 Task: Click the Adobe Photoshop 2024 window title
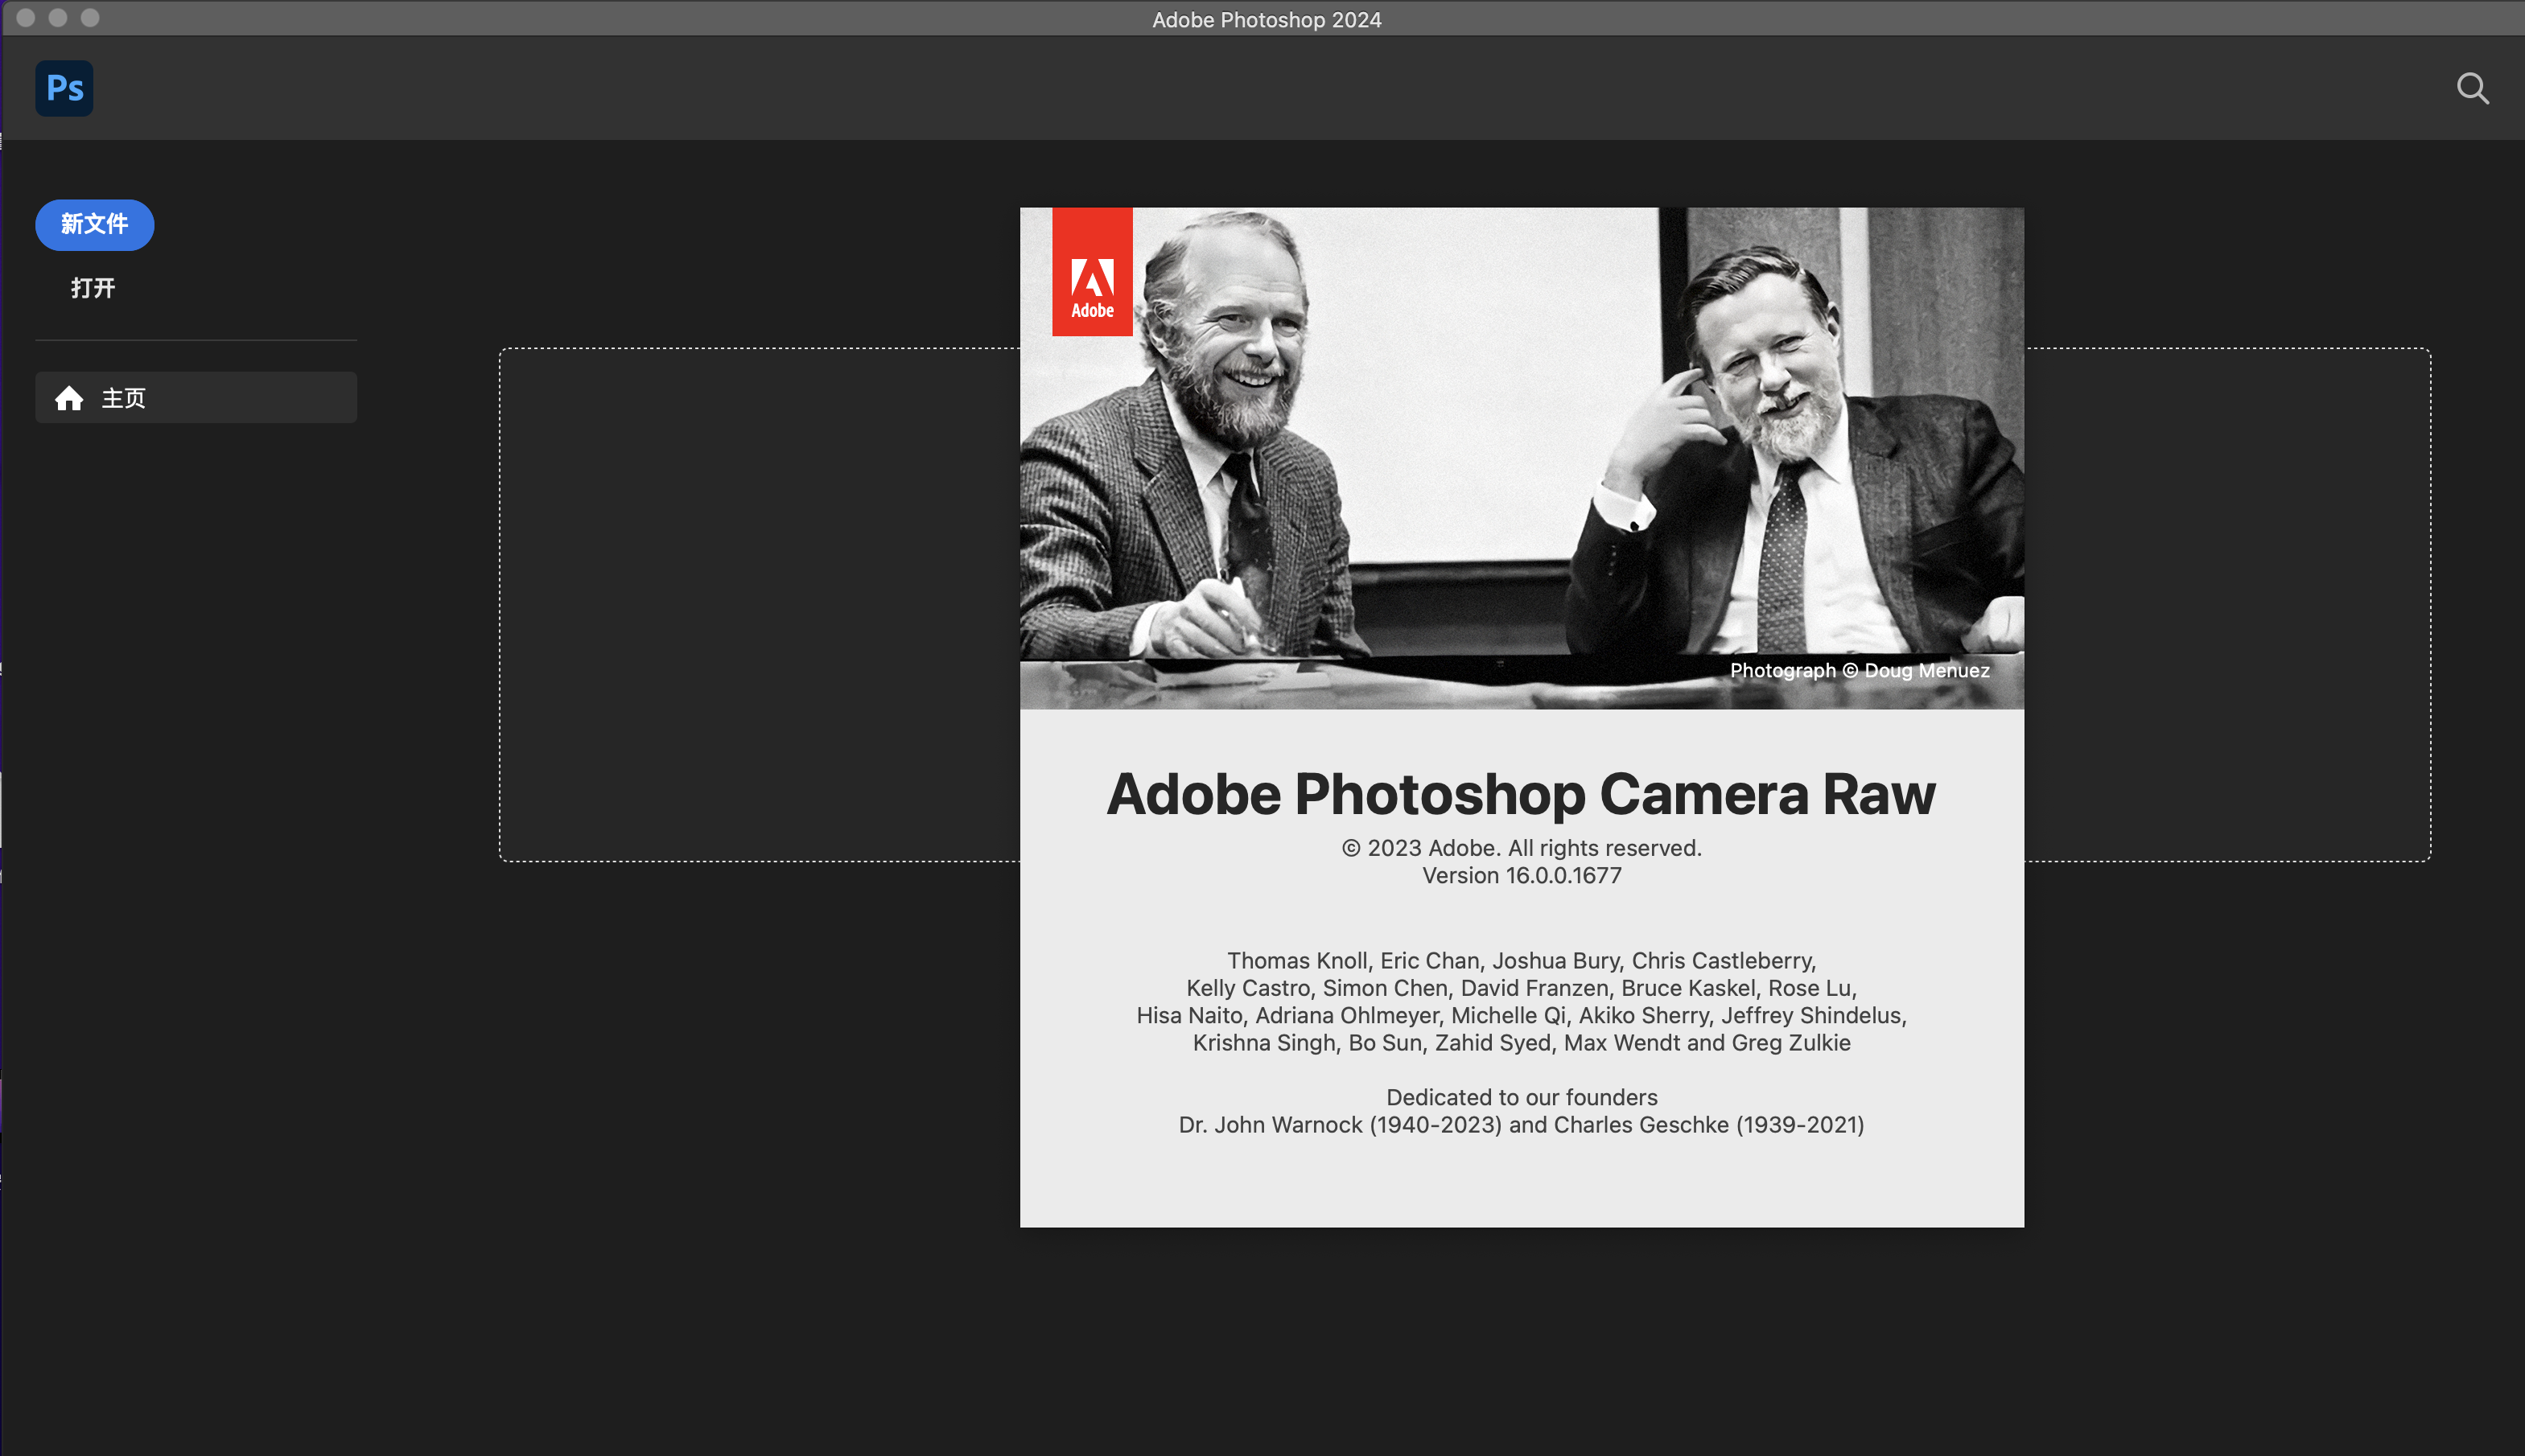1266,19
